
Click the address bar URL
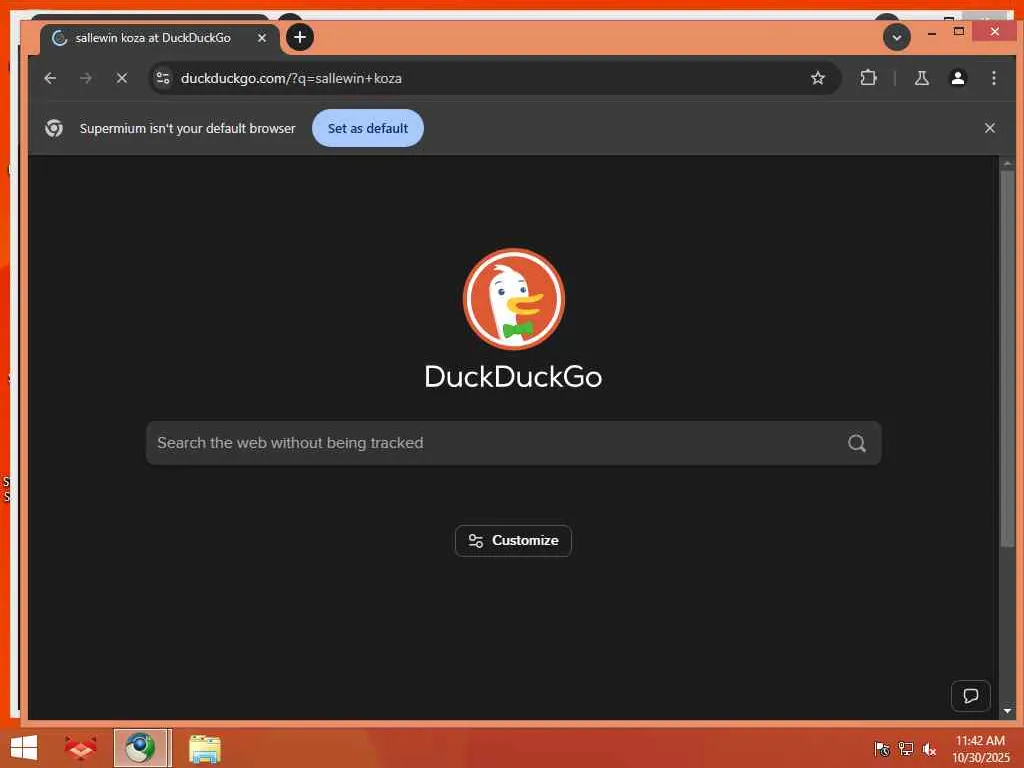coord(291,78)
